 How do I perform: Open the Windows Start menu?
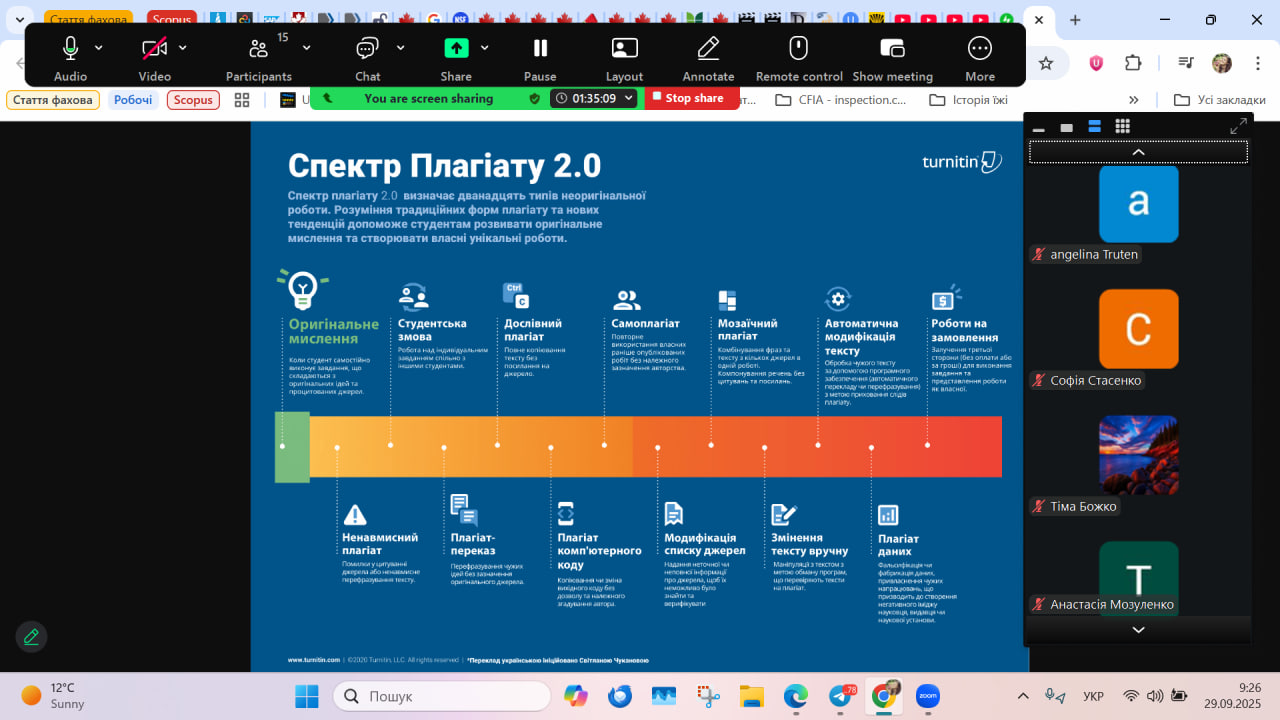tap(306, 696)
